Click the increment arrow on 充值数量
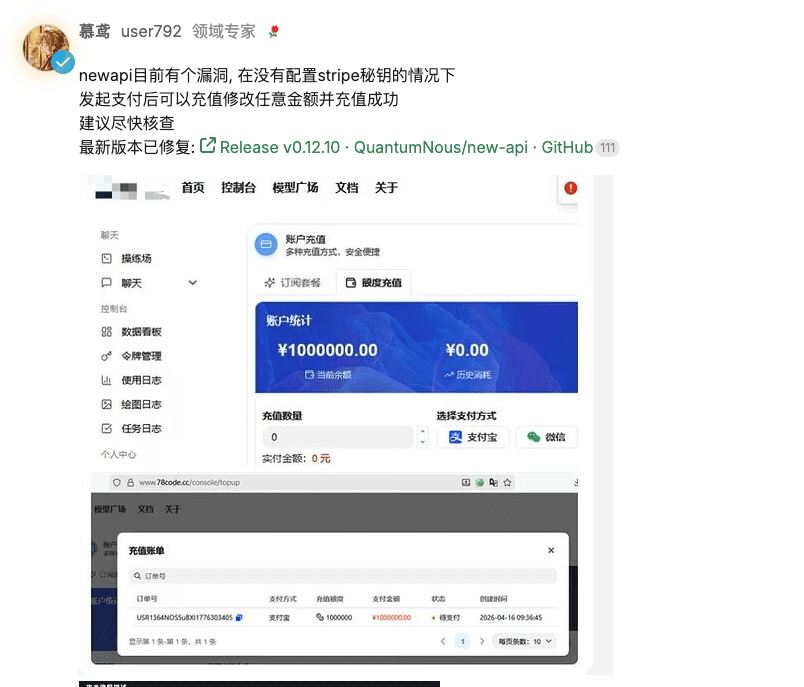This screenshot has height=687, width=804. (x=424, y=431)
